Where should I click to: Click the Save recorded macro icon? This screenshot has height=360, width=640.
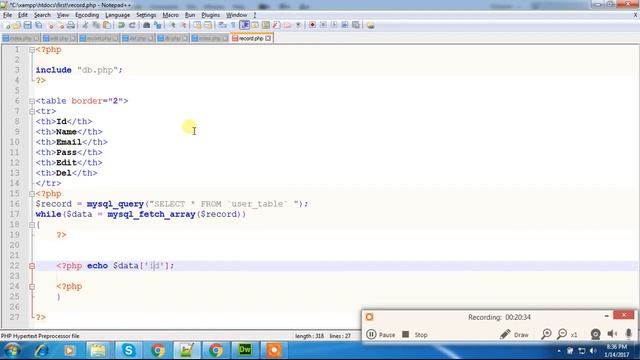[356, 25]
